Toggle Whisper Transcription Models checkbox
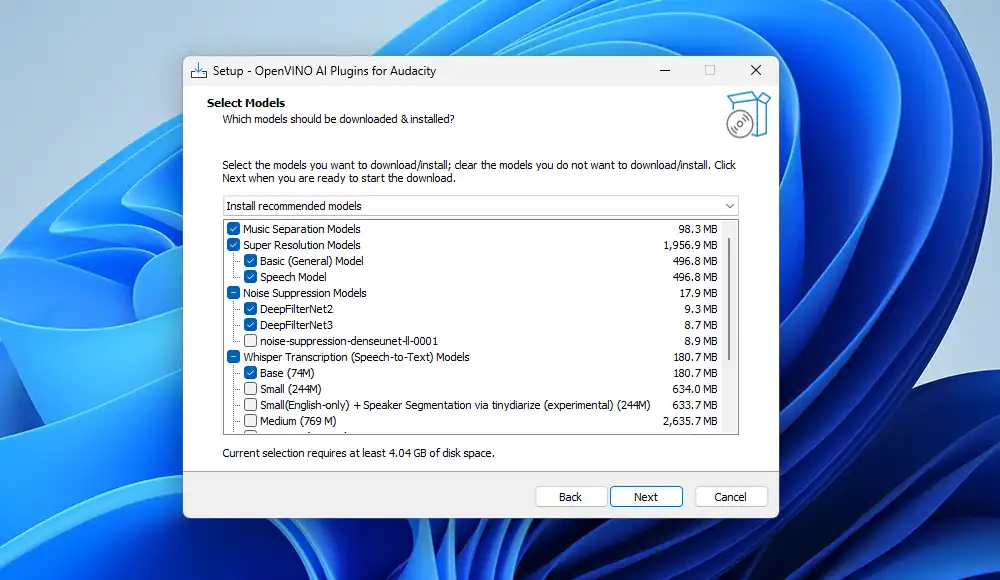 [234, 357]
